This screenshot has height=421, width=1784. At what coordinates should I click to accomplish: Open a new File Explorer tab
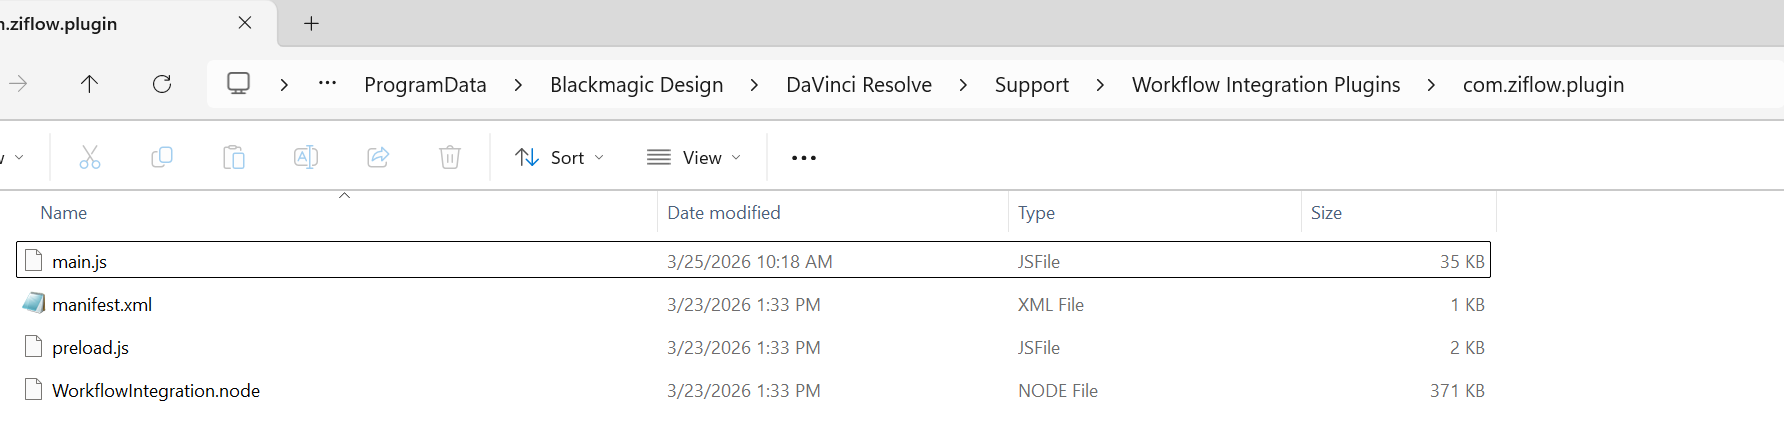tap(311, 23)
